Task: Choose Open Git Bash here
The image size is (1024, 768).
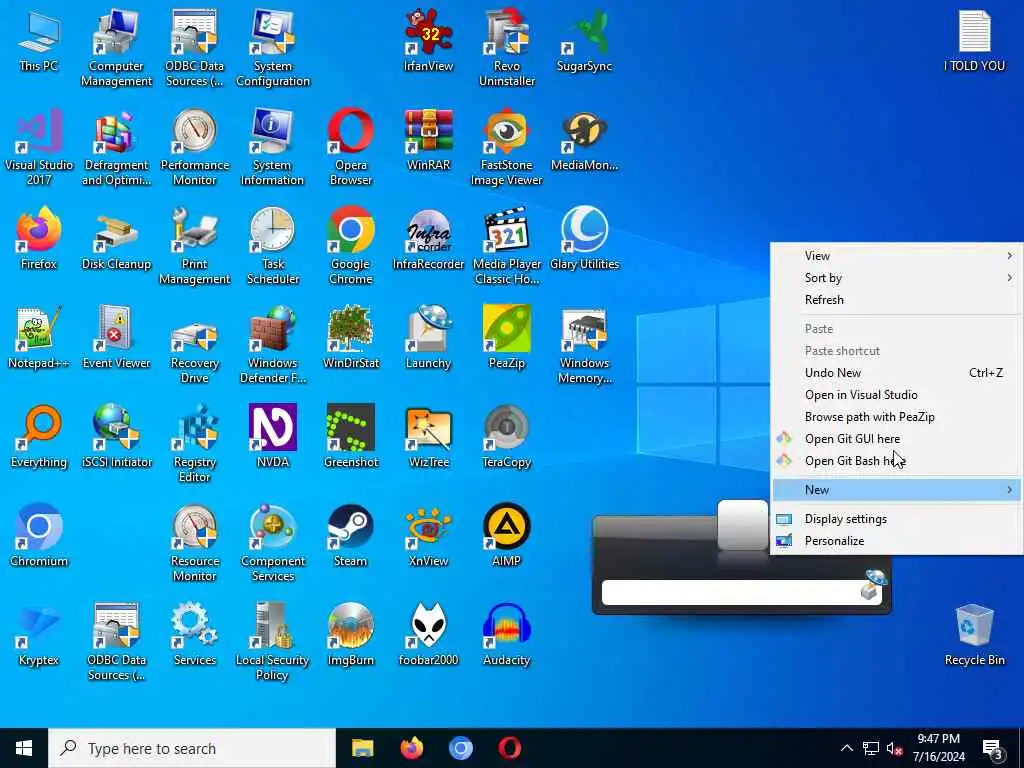Action: [897, 460]
